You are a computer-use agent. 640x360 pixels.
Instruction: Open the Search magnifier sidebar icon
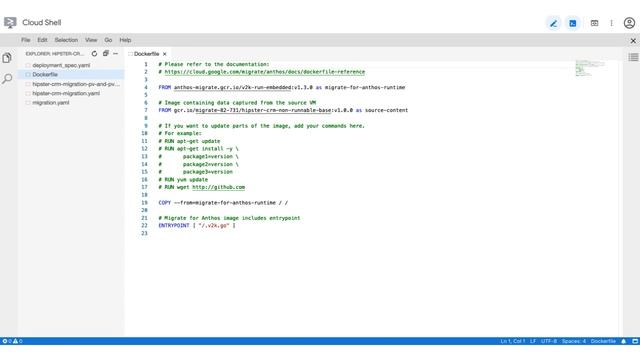(7, 79)
